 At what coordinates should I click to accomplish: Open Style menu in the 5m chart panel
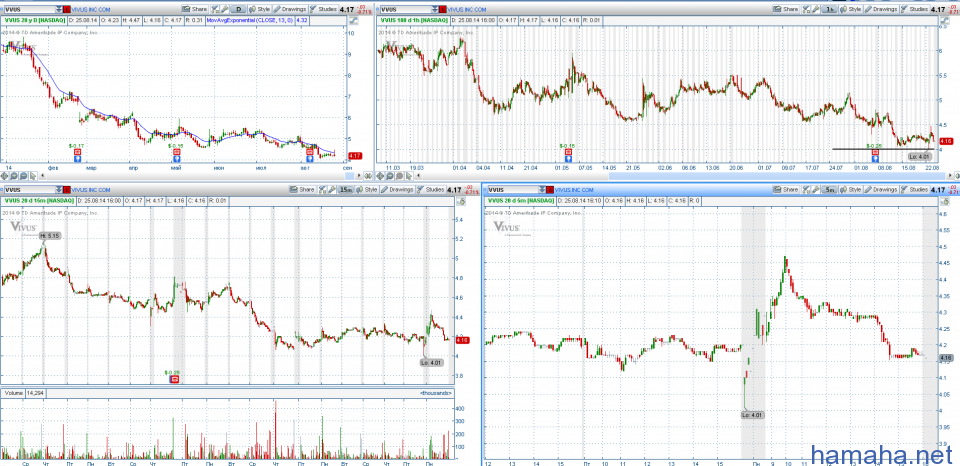pos(851,190)
